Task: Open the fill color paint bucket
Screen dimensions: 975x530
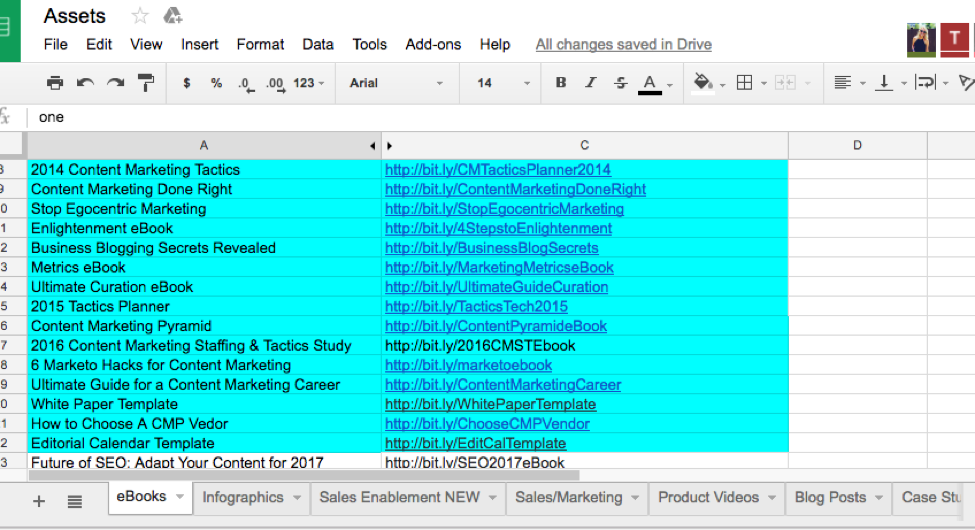Action: (703, 83)
